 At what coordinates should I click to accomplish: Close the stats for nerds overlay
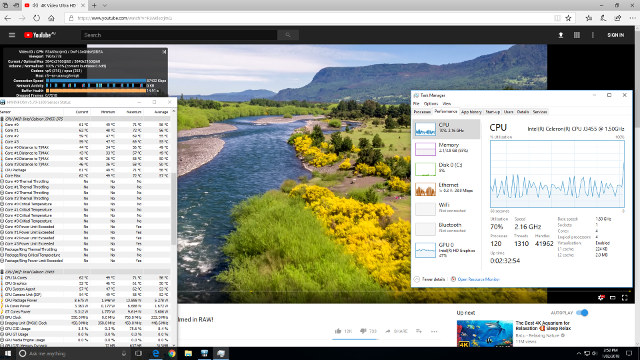tap(164, 52)
